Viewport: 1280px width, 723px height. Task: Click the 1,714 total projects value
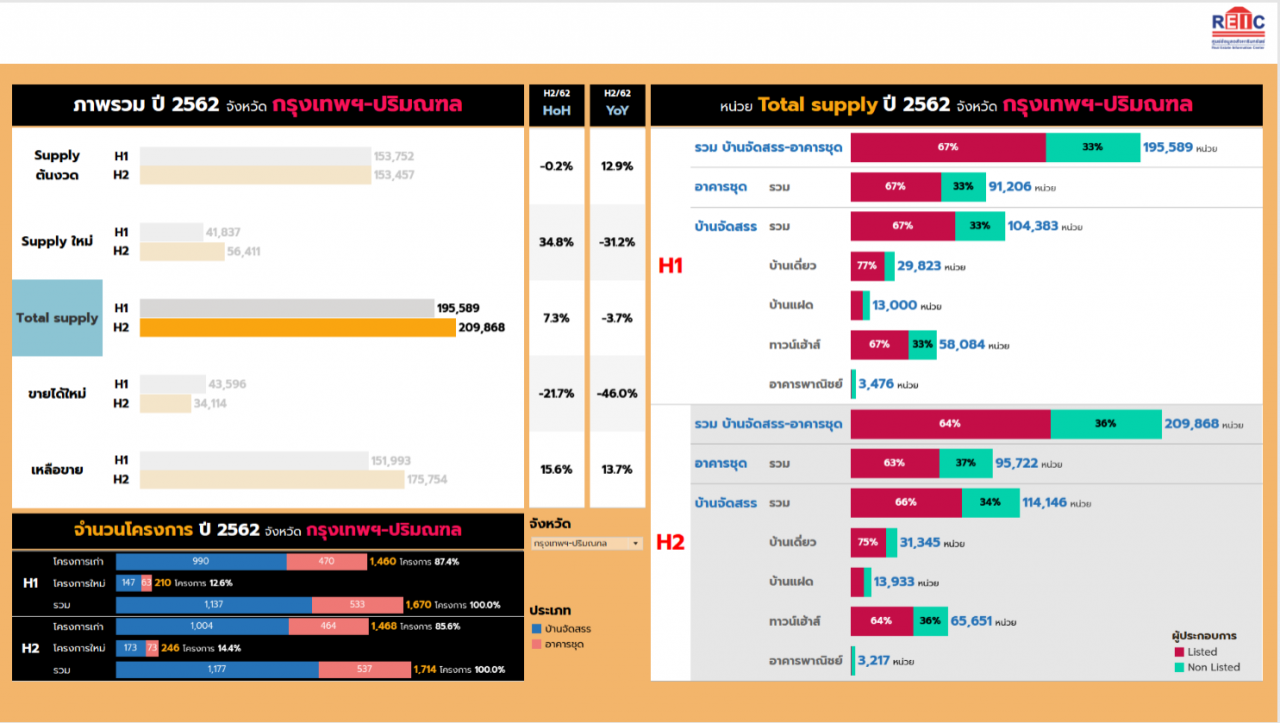click(x=424, y=669)
